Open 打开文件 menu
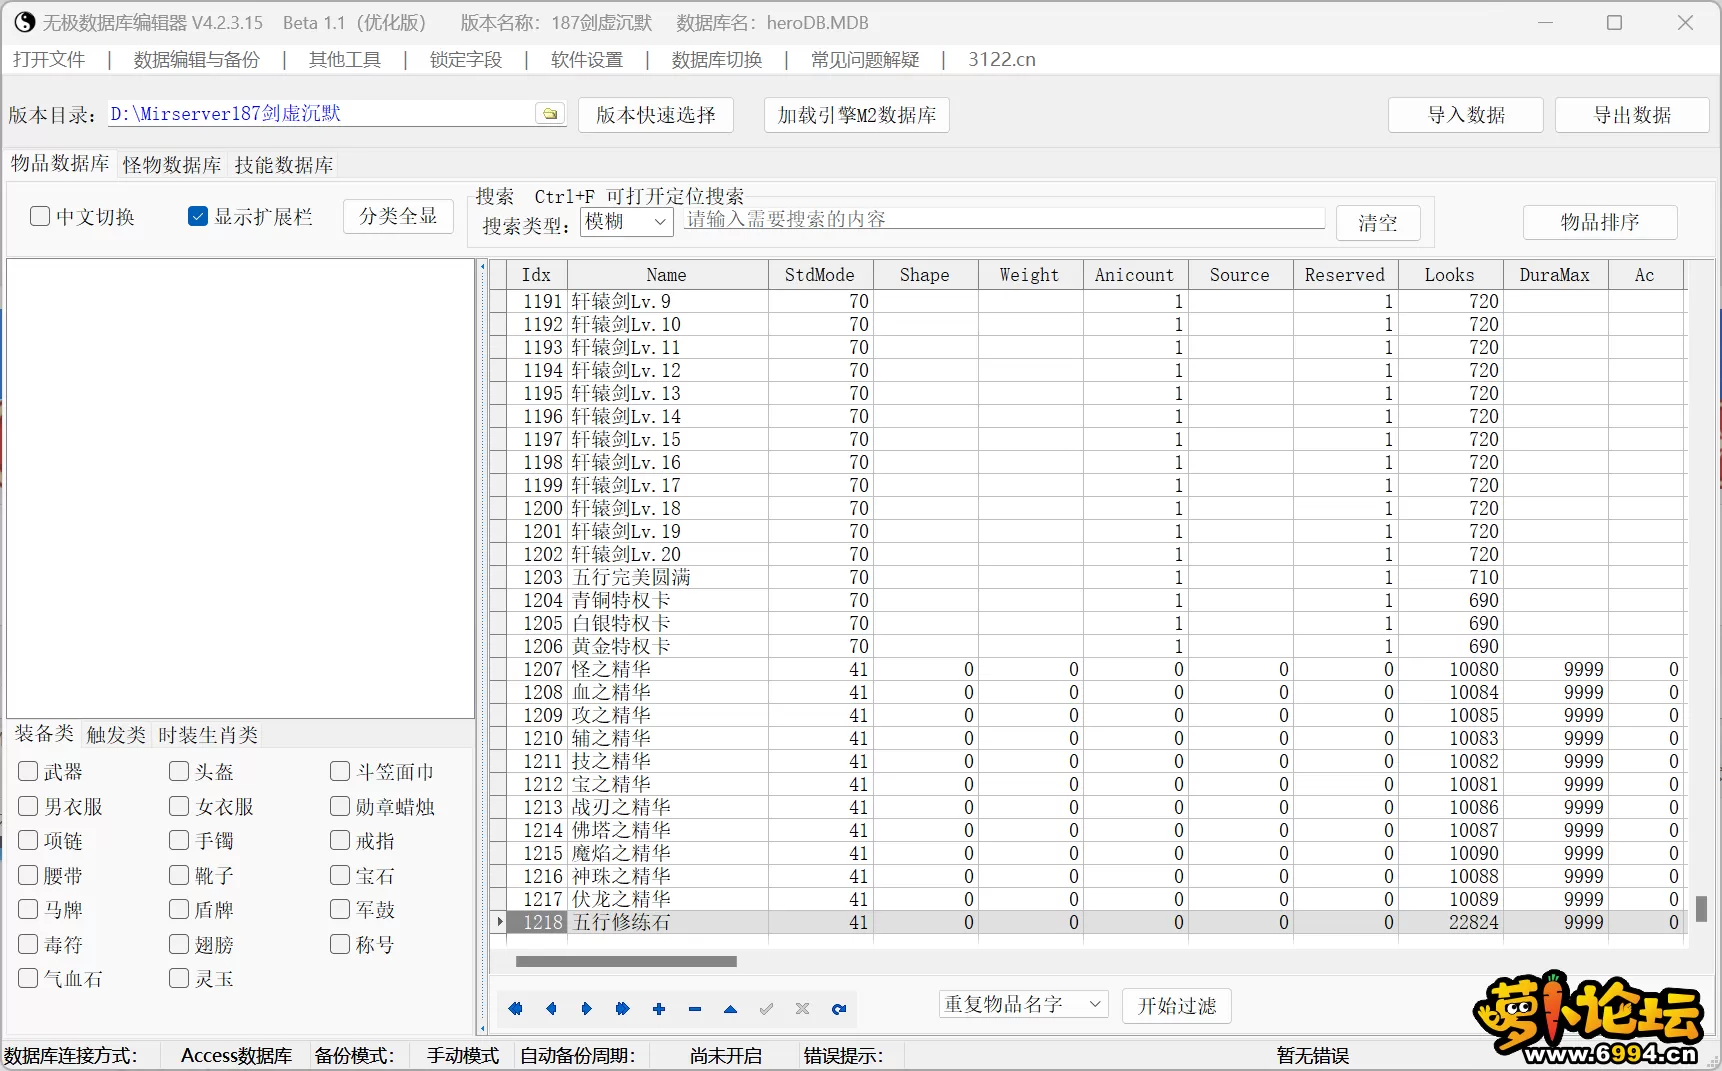1722x1071 pixels. (49, 59)
